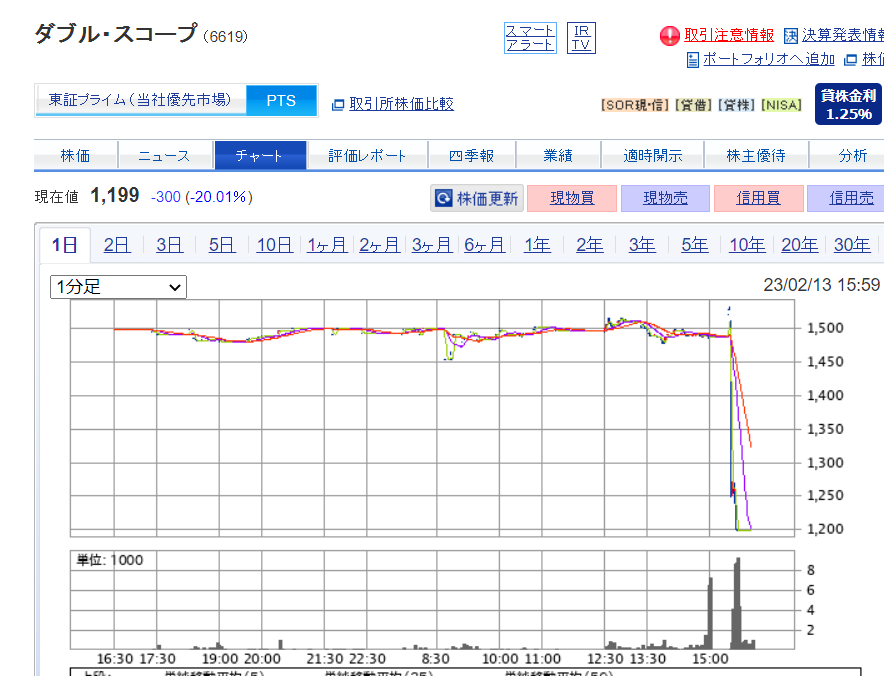Select the 5日 chart period

(x=222, y=245)
